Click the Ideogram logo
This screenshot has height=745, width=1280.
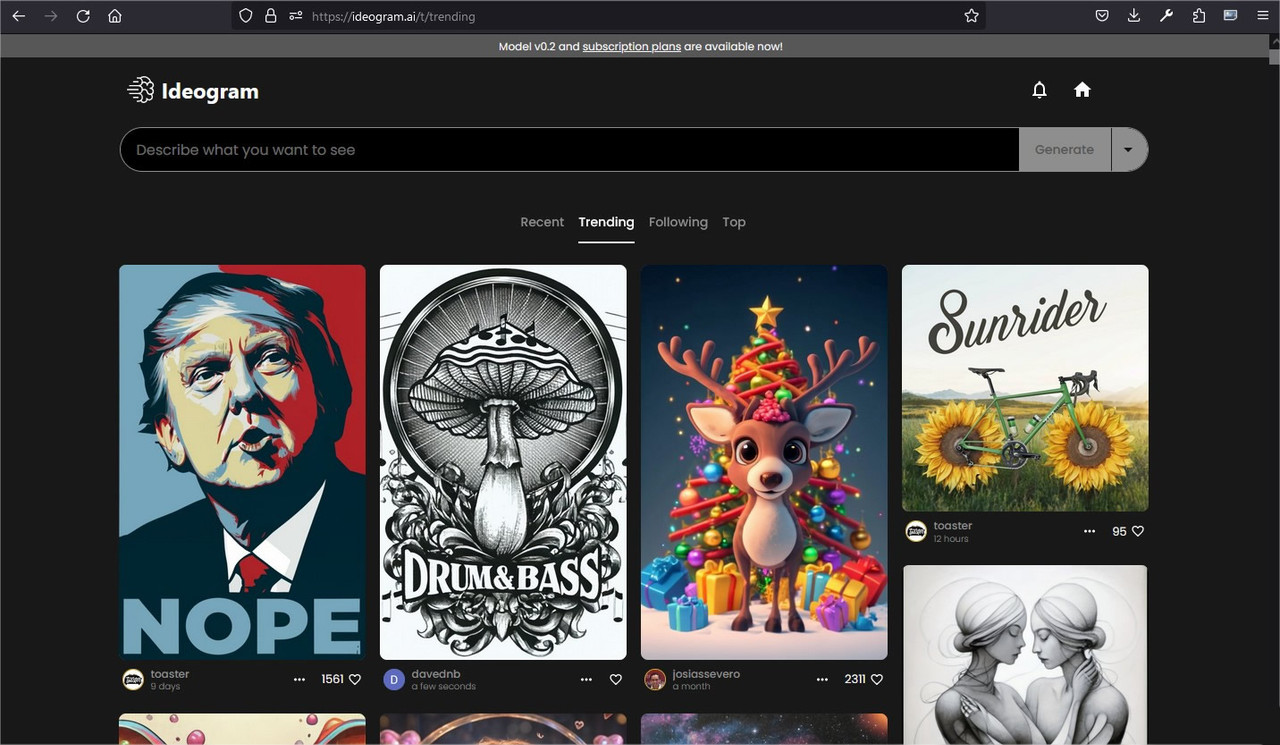pos(193,91)
